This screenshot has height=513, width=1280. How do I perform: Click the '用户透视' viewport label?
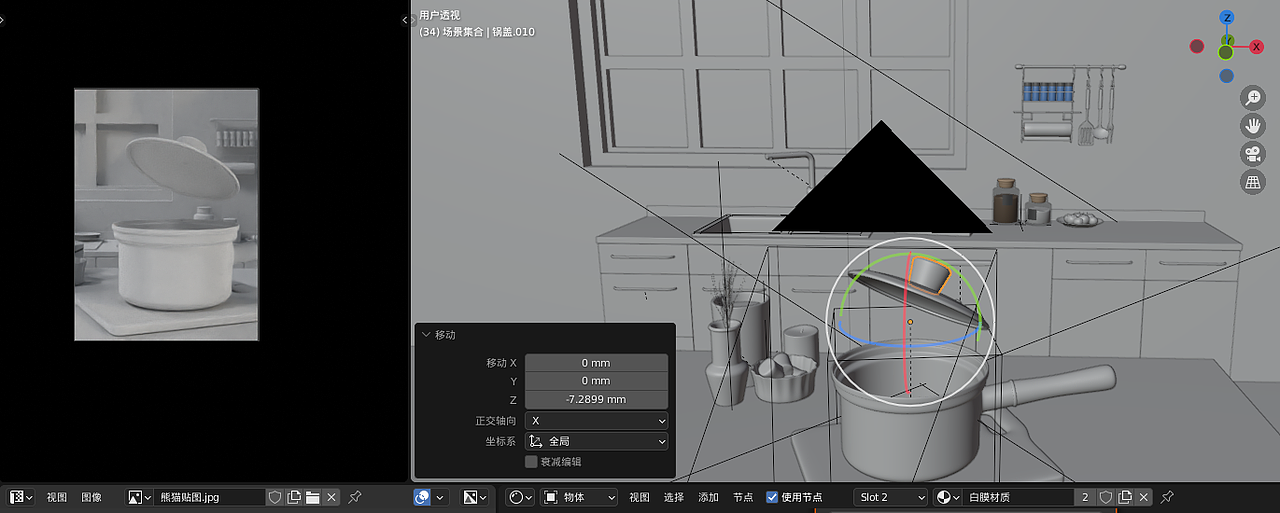[441, 15]
